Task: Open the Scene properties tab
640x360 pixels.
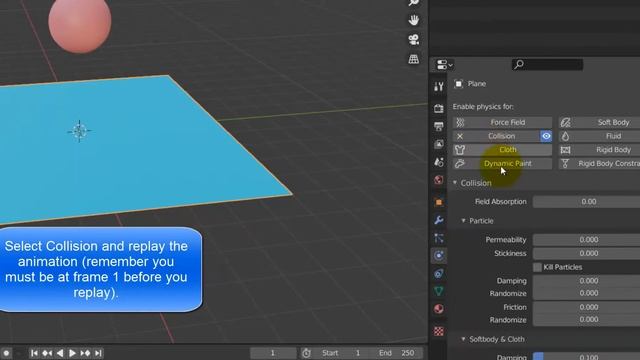Action: 439,162
